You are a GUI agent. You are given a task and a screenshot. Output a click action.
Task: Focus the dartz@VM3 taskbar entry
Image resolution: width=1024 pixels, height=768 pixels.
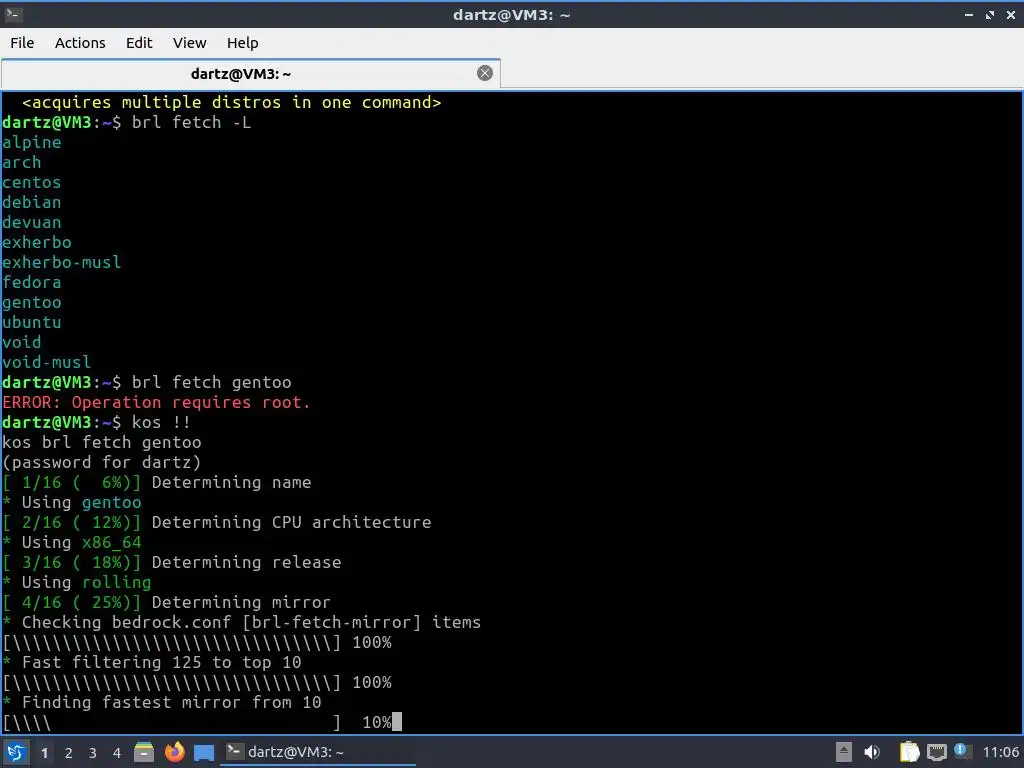[318, 752]
